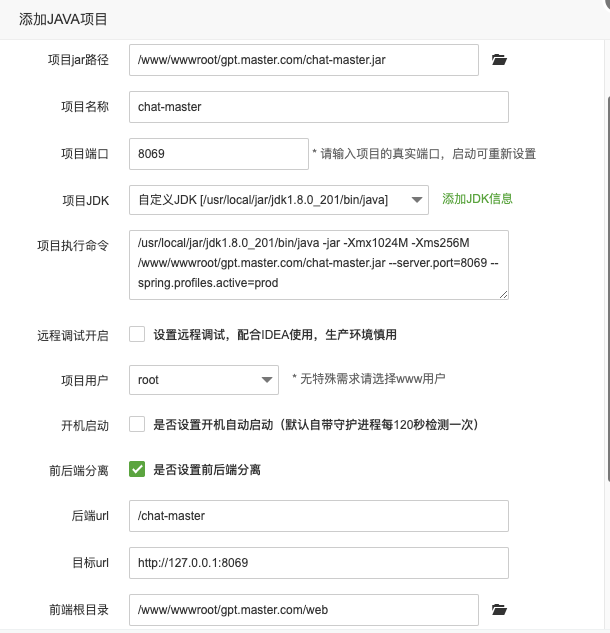Click the real port hint text
The image size is (610, 633).
[x=424, y=154]
